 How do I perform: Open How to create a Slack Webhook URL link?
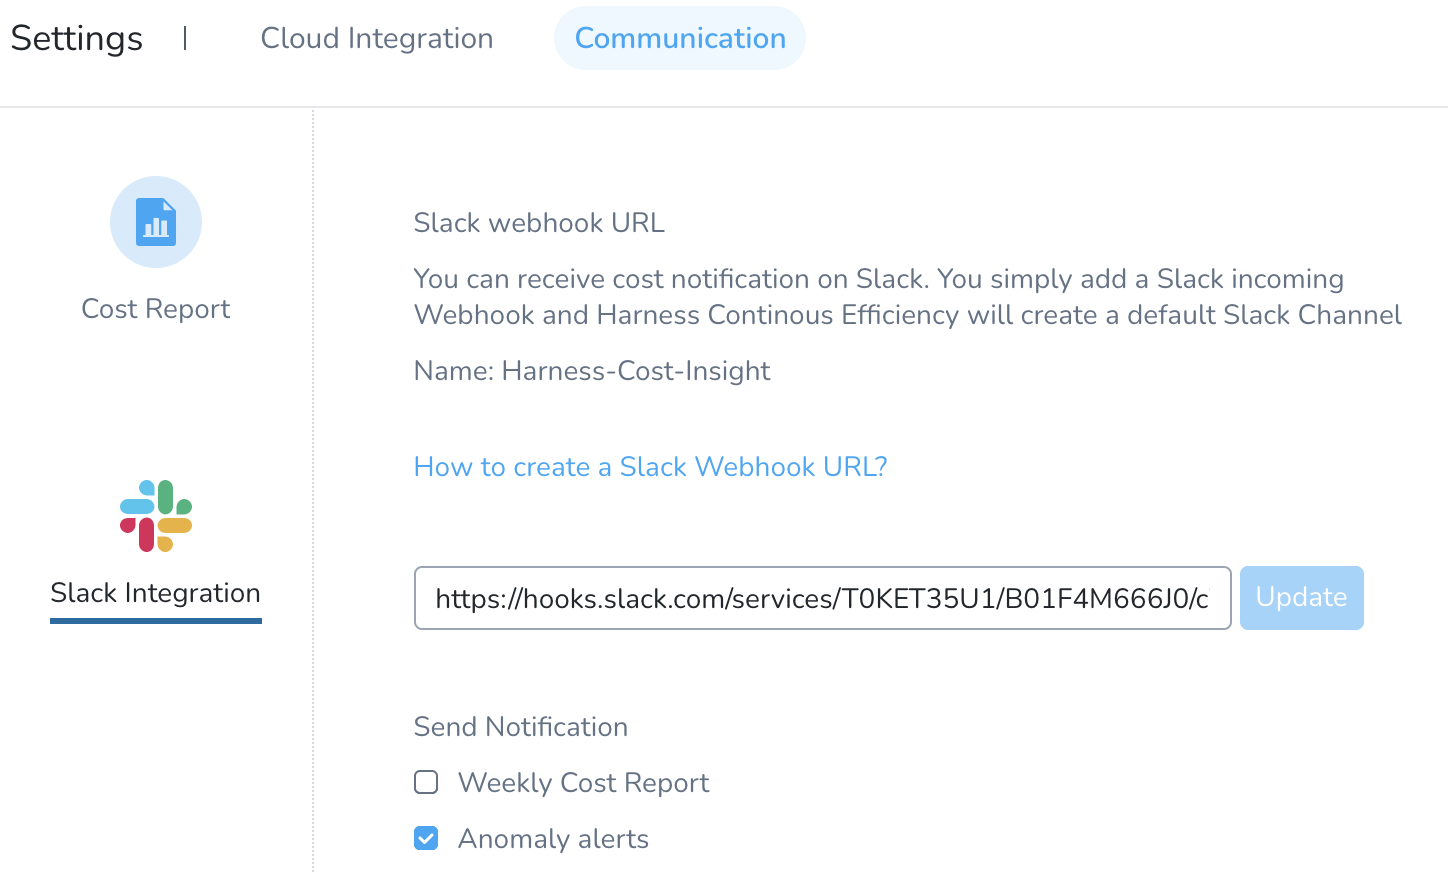click(651, 466)
